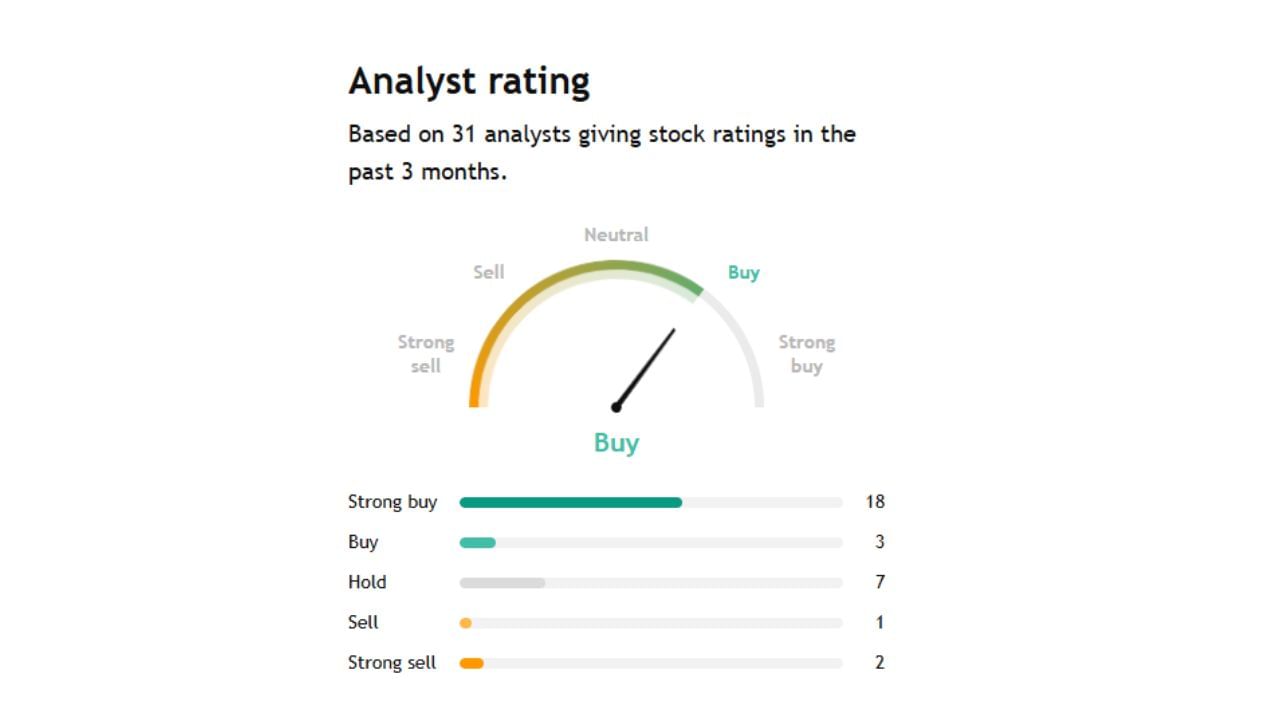
Task: Click the Strong sell count "2"
Action: [x=879, y=662]
